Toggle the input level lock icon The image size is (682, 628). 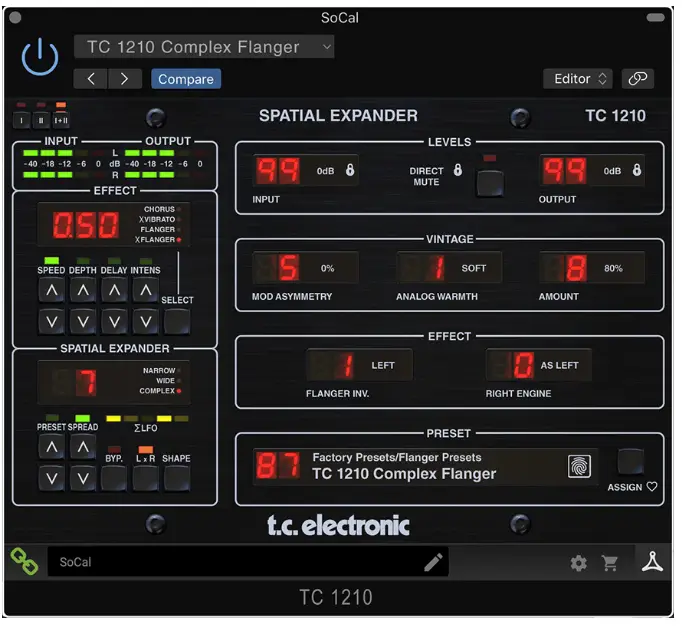[350, 170]
